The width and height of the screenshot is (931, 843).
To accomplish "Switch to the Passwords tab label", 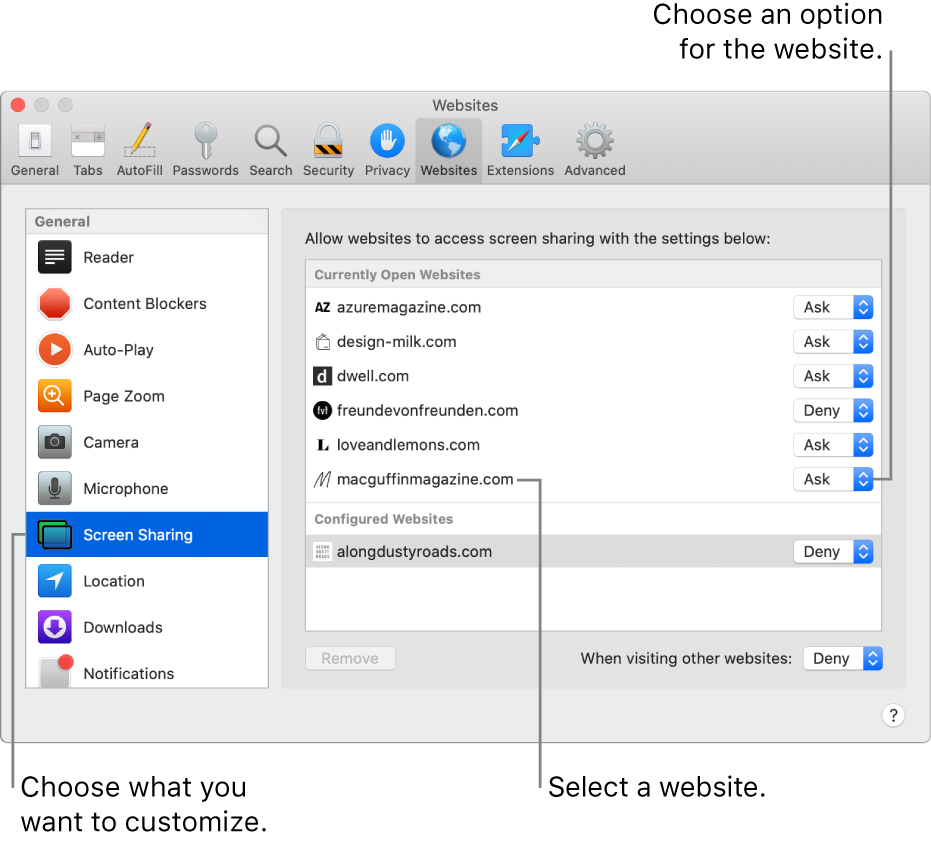I will coord(205,170).
